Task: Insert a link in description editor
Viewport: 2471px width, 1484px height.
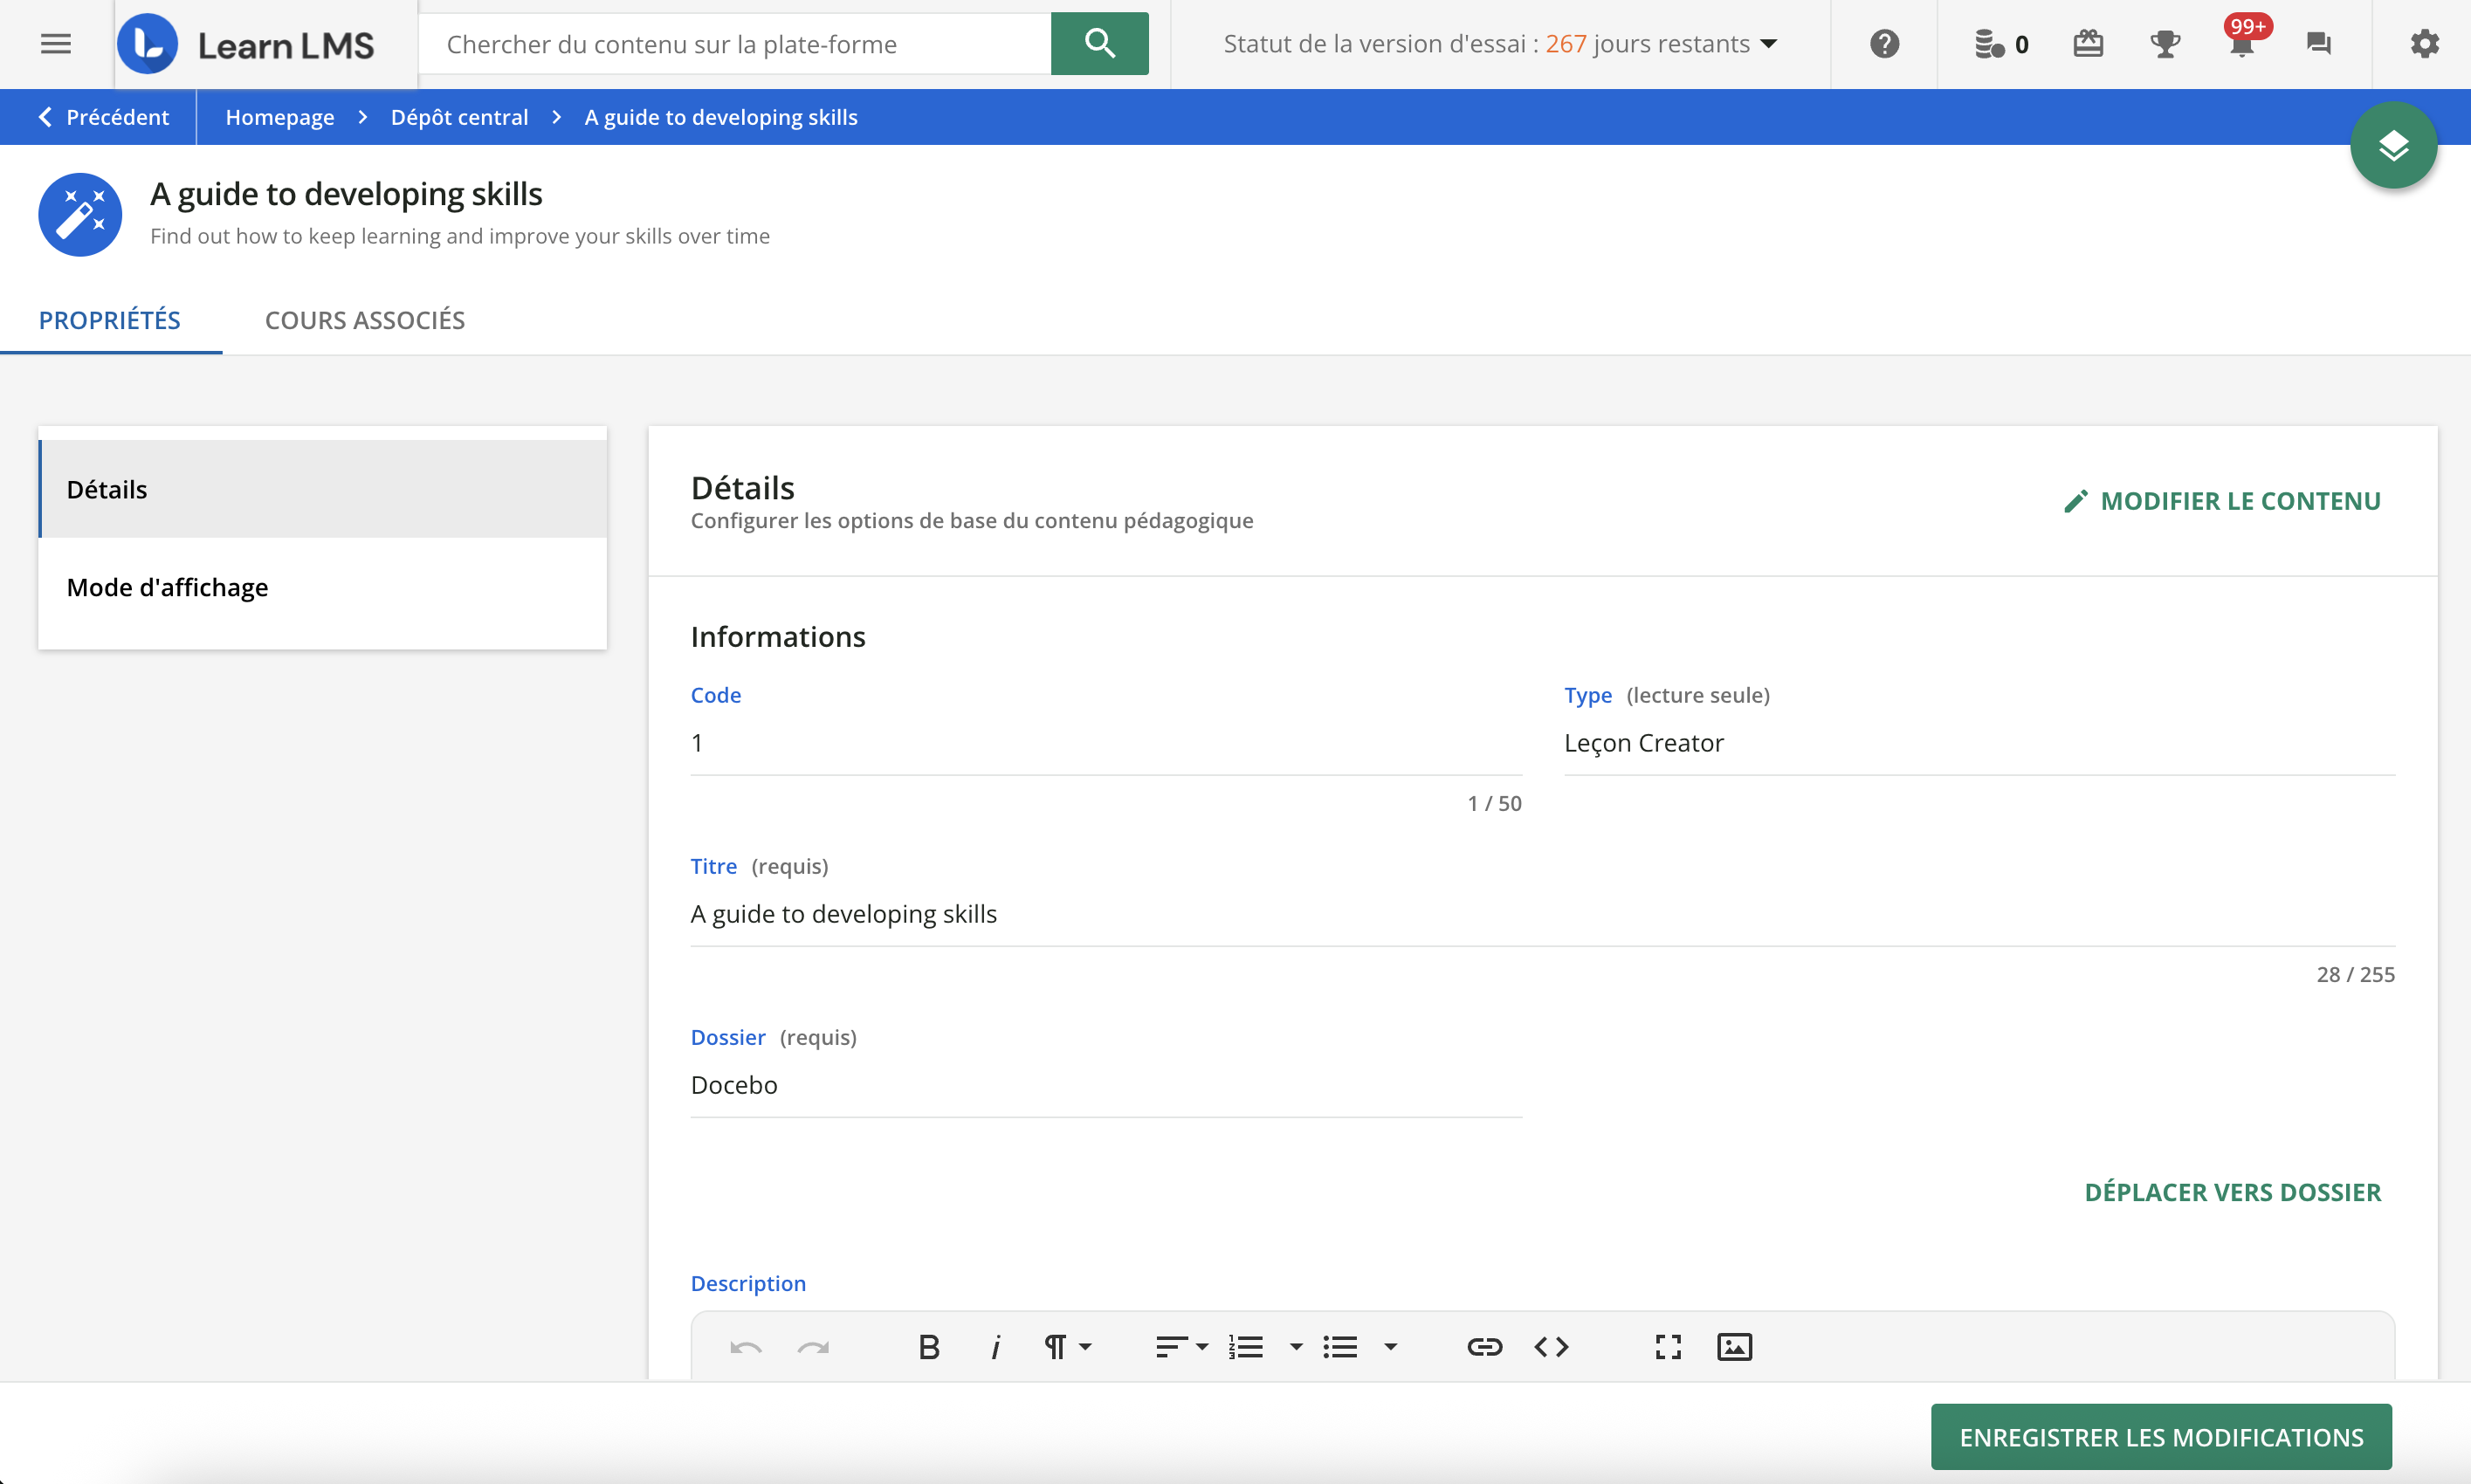Action: coord(1484,1347)
